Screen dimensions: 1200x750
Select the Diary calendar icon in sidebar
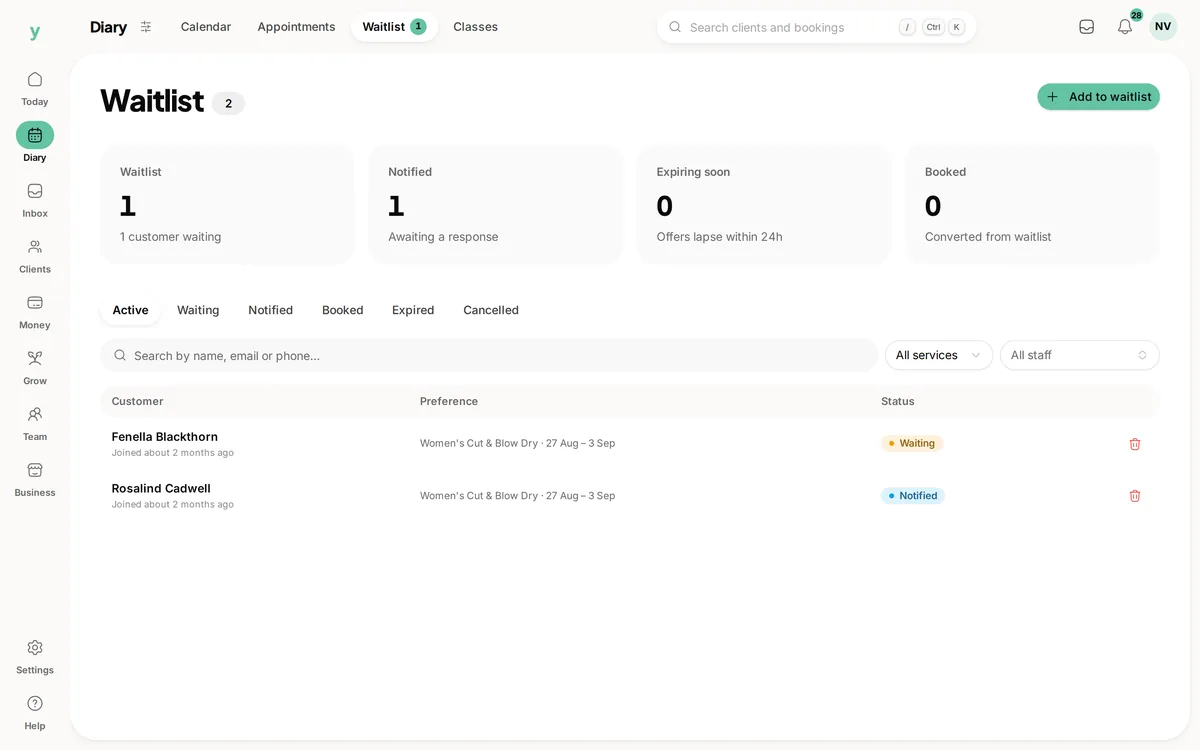pos(35,135)
